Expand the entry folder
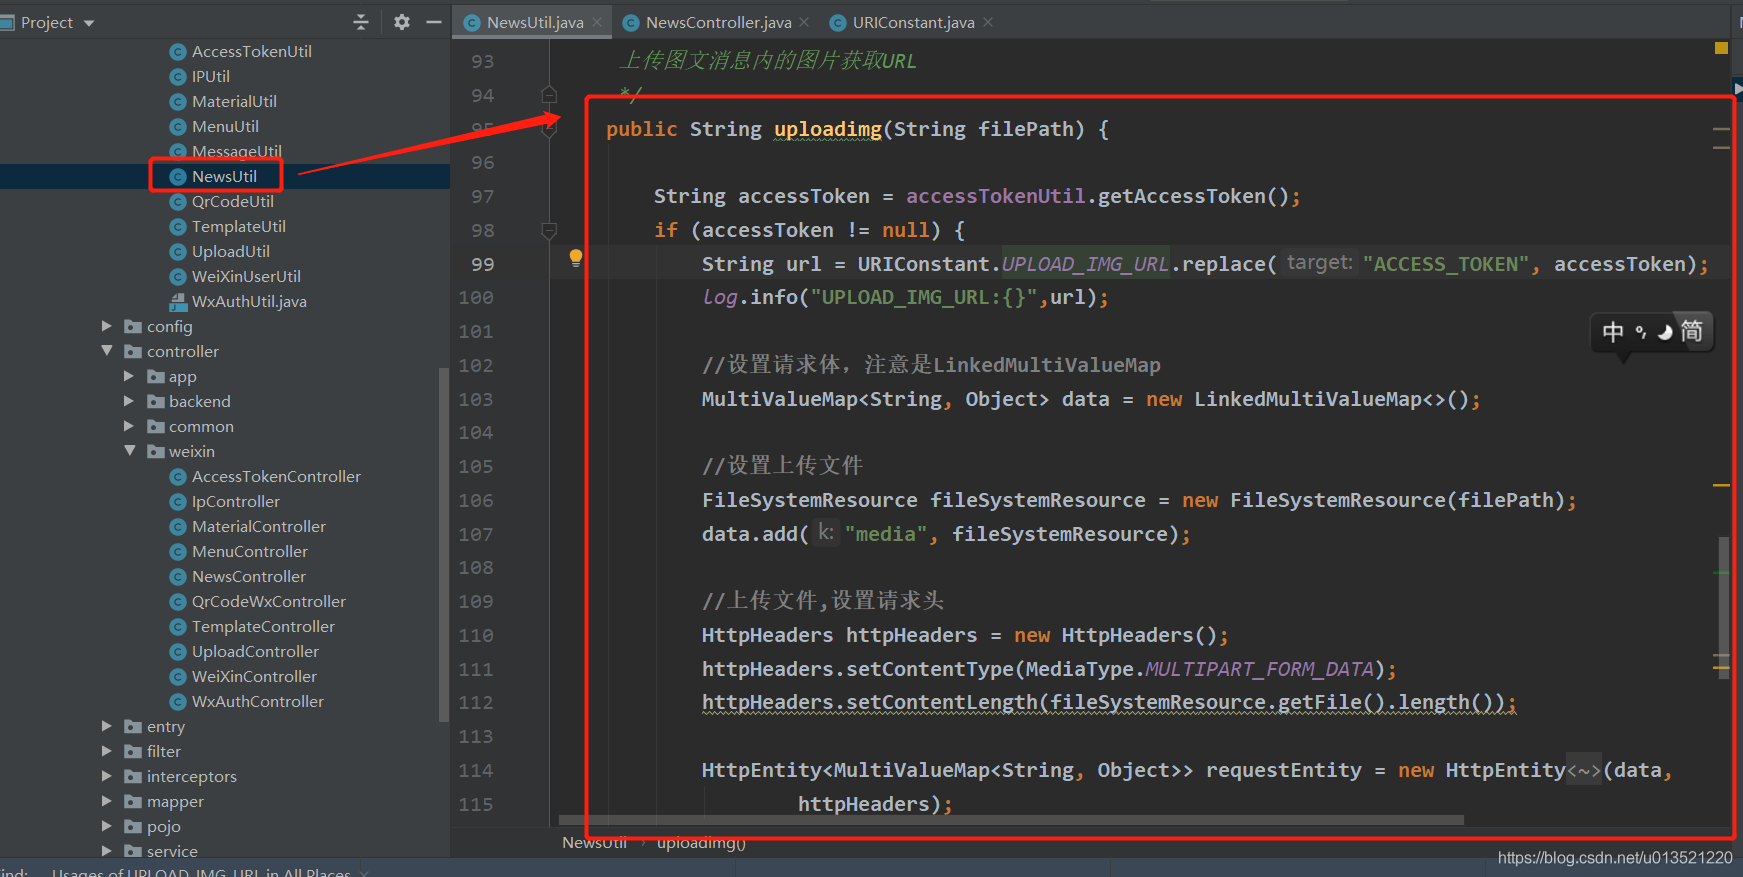This screenshot has width=1743, height=877. pyautogui.click(x=106, y=726)
